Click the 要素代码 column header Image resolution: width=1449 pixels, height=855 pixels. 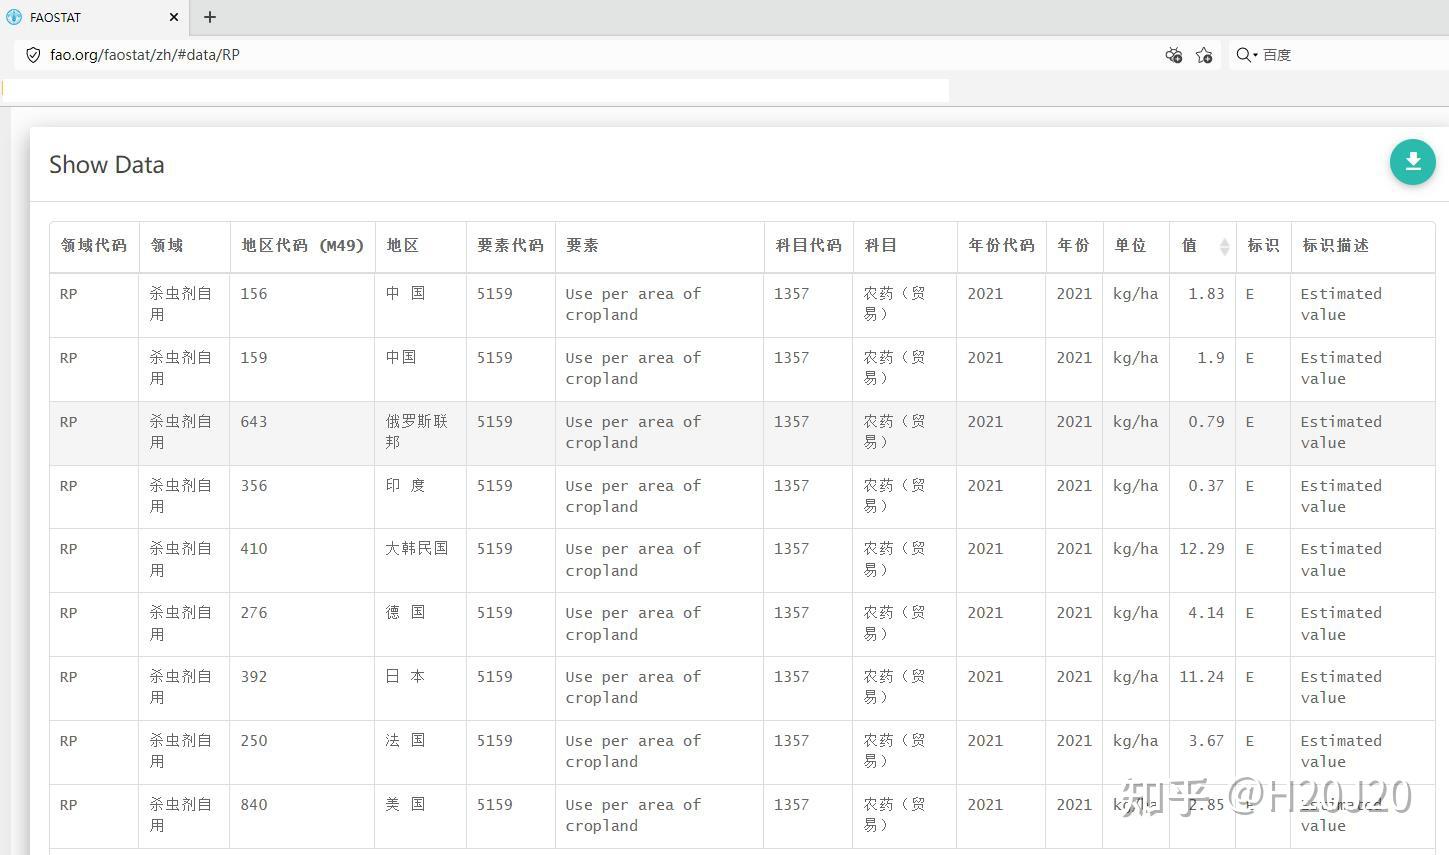coord(510,246)
